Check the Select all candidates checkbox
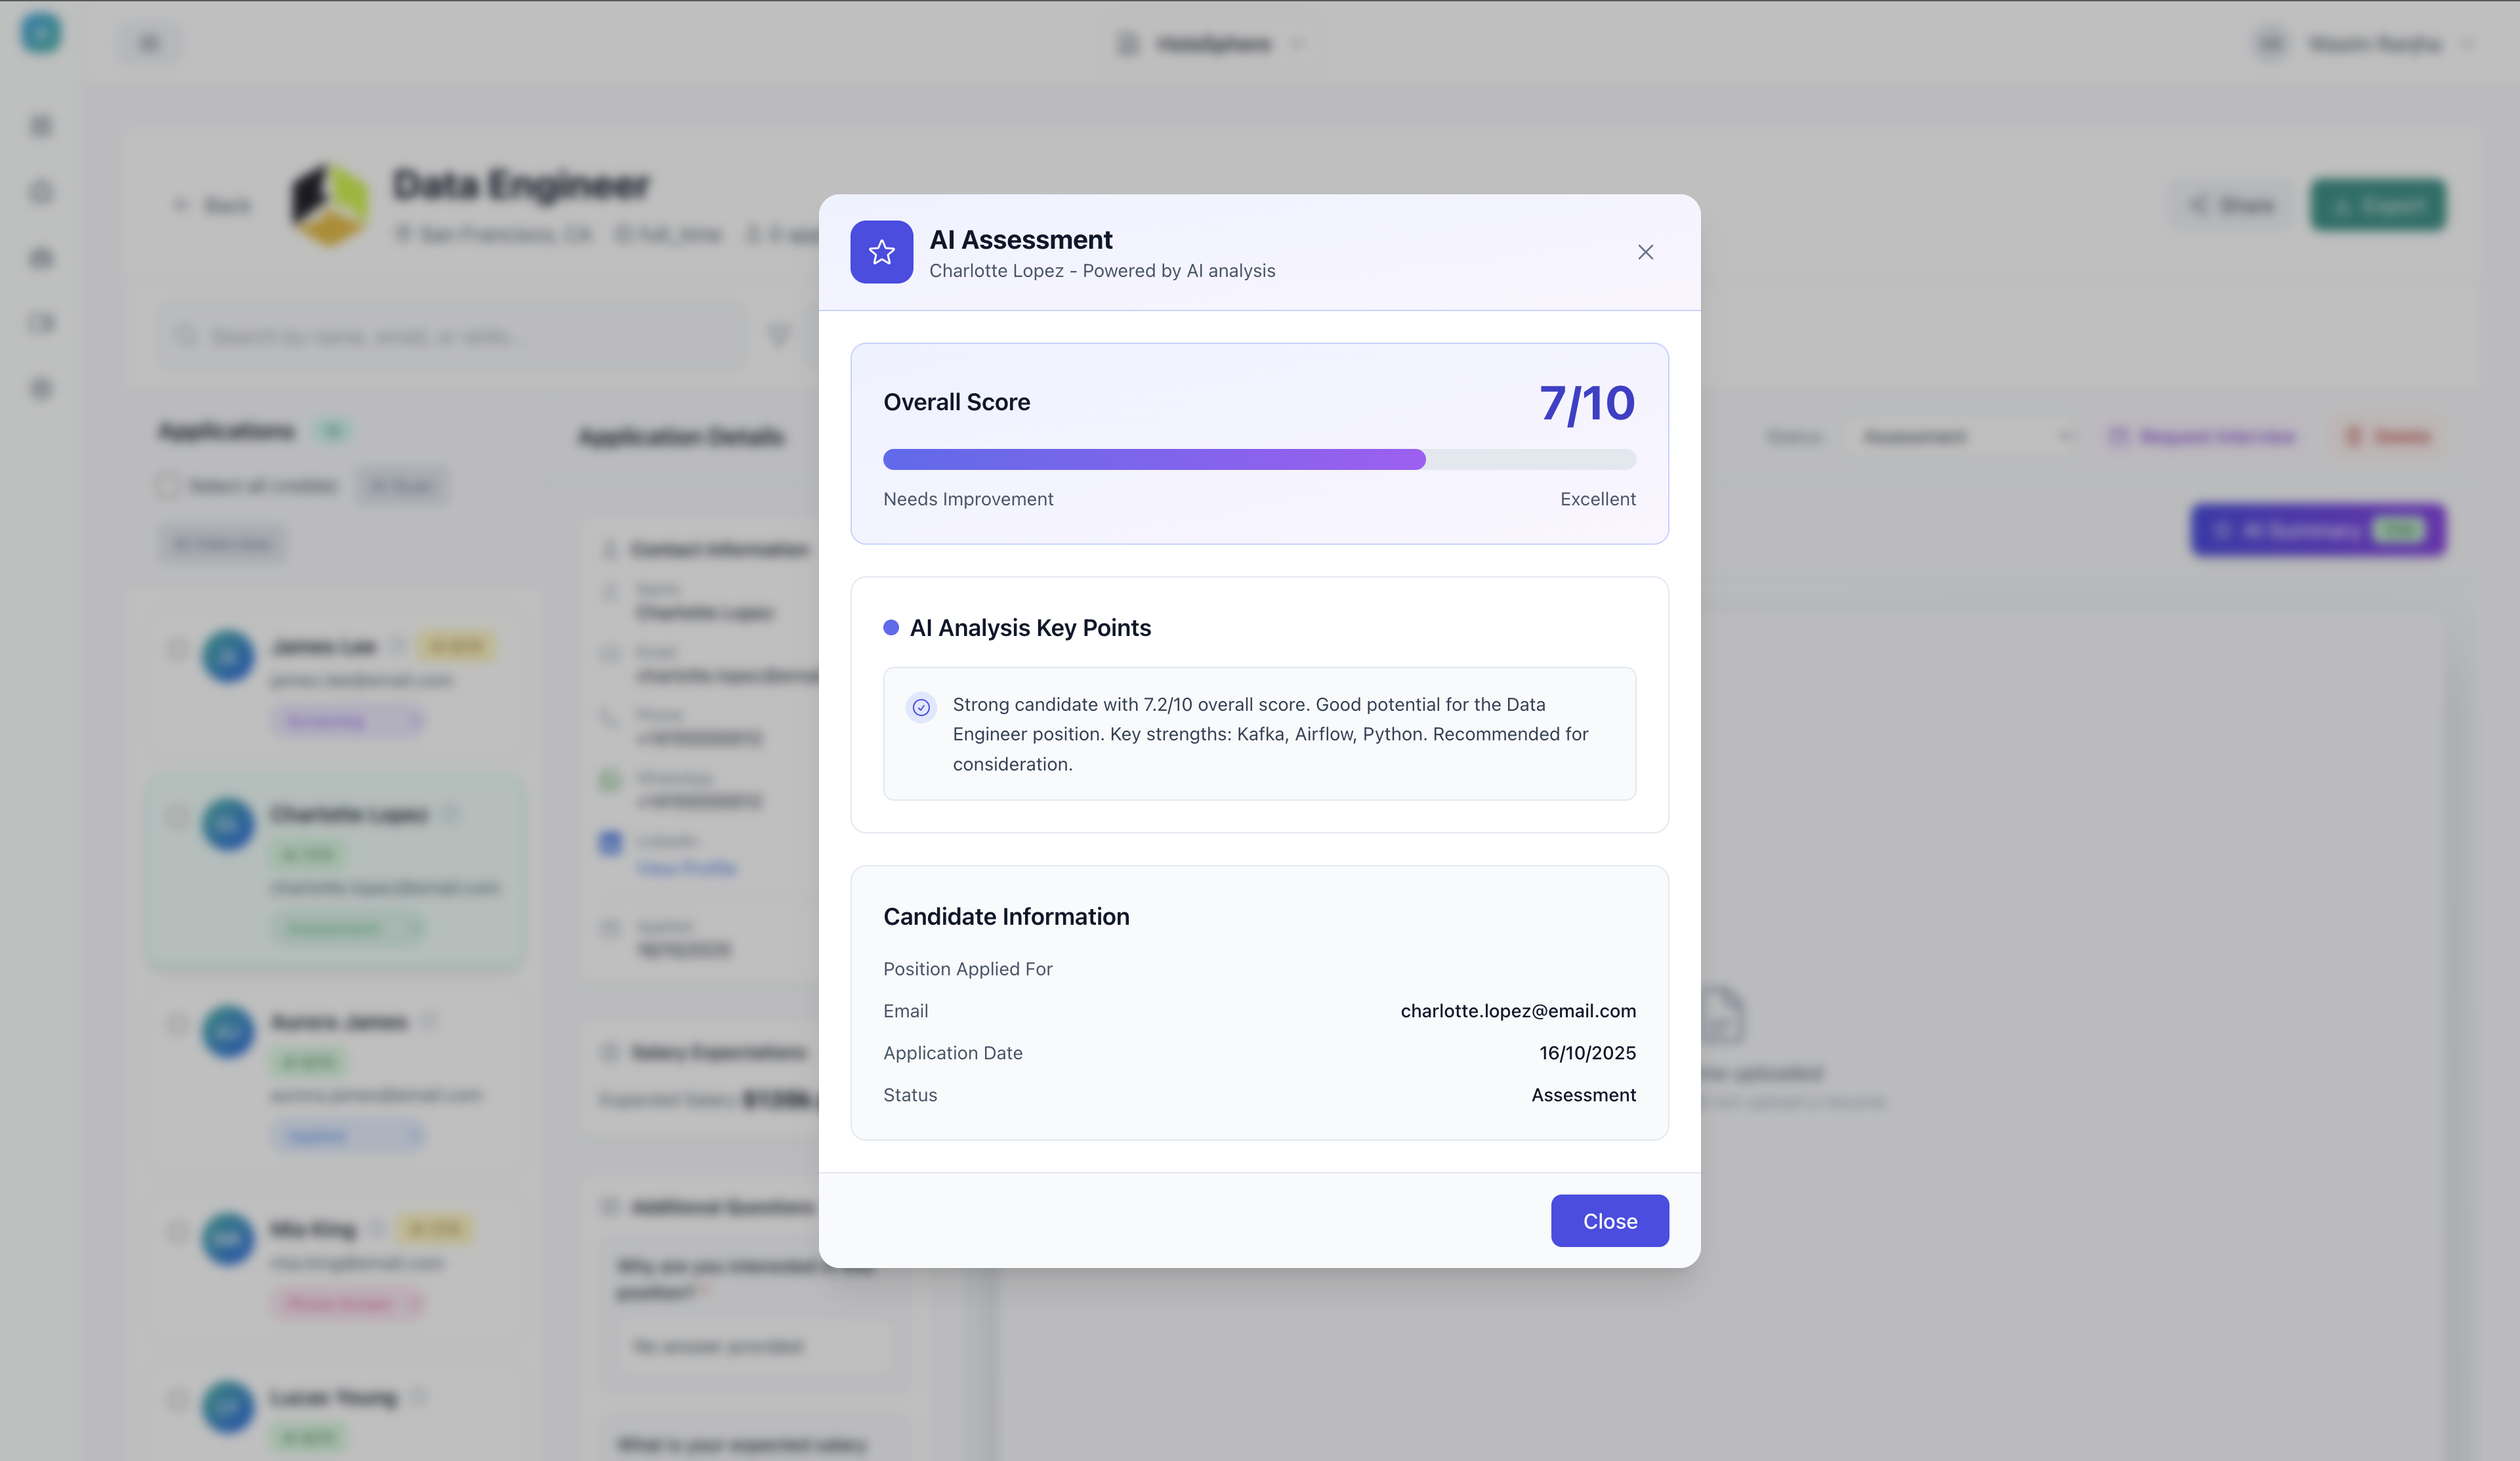Screen dimensions: 2520x1461 point(168,485)
